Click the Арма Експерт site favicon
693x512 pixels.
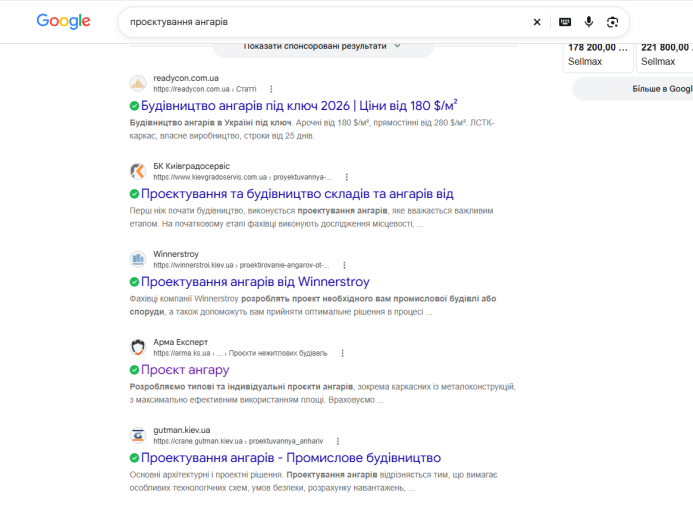click(x=138, y=347)
